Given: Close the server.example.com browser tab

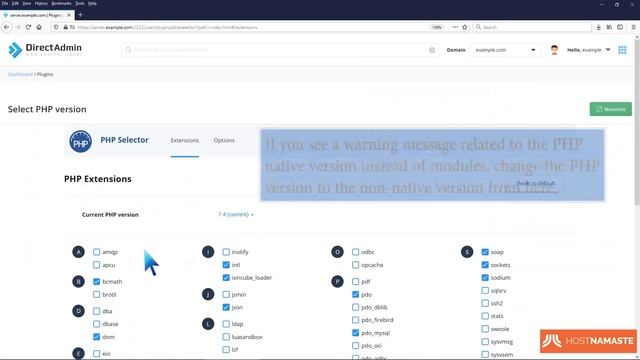Looking at the screenshot, I should click(x=69, y=15).
